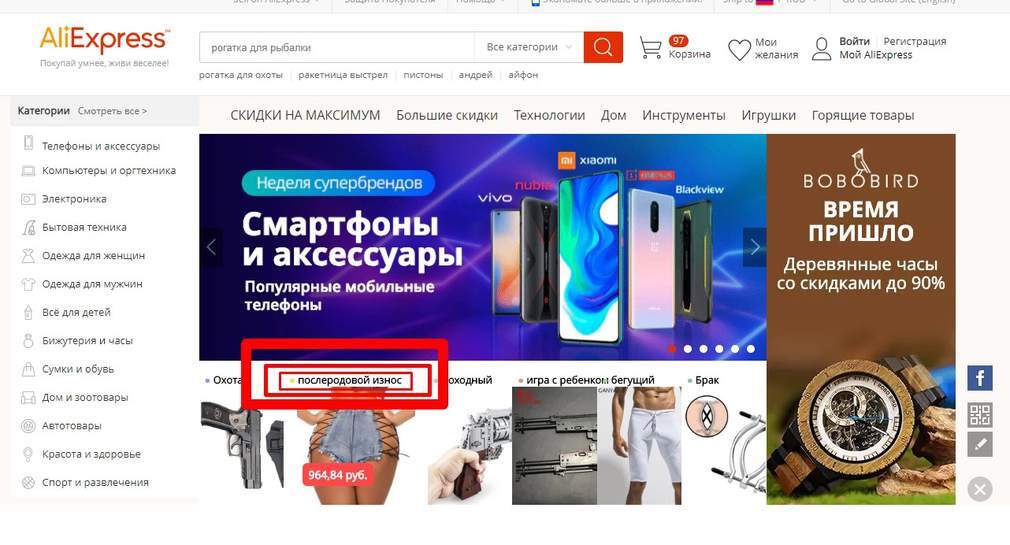Select the first carousel indicator dot
This screenshot has width=1010, height=545.
[672, 349]
